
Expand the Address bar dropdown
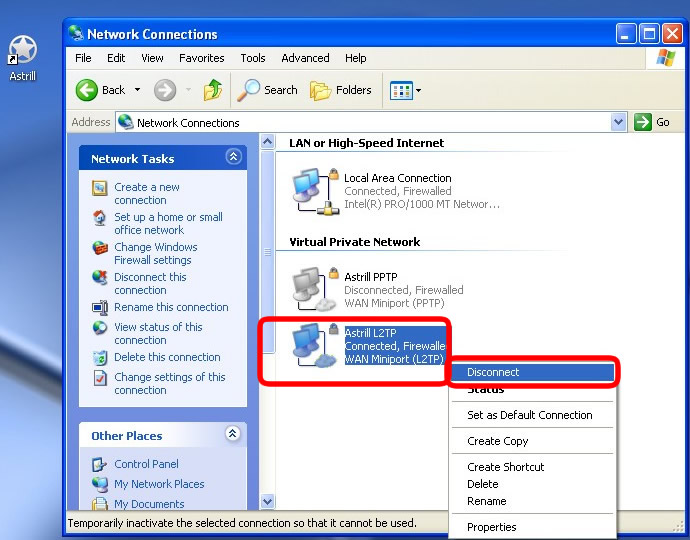click(618, 122)
